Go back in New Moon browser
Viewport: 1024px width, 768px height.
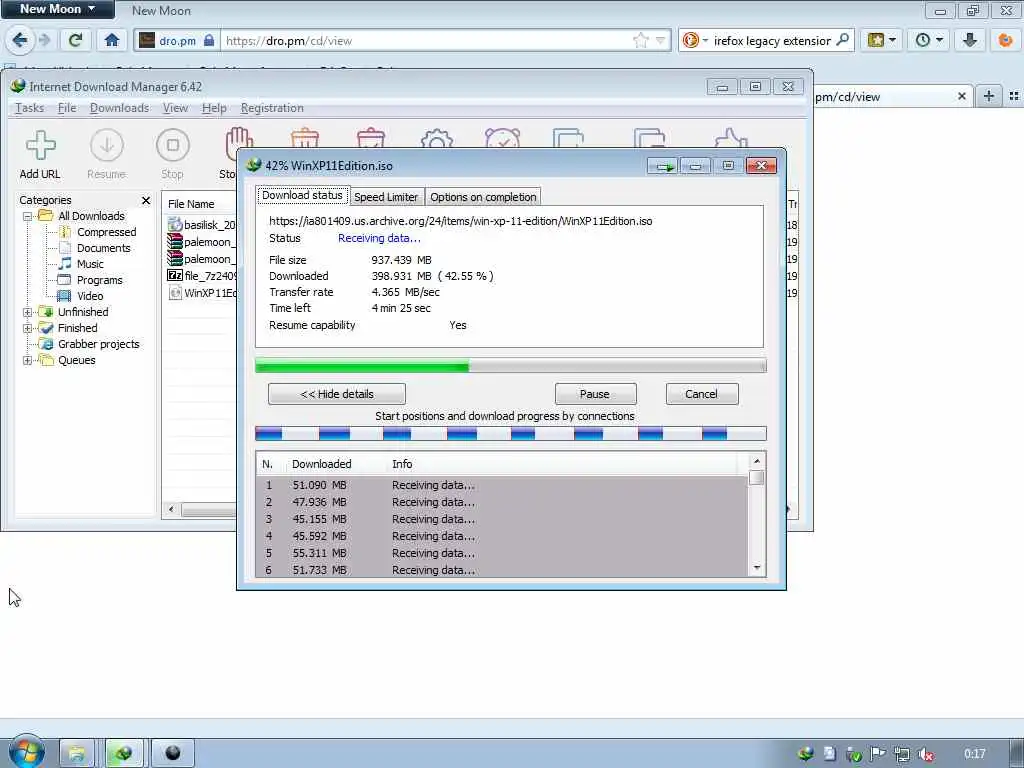(x=20, y=40)
